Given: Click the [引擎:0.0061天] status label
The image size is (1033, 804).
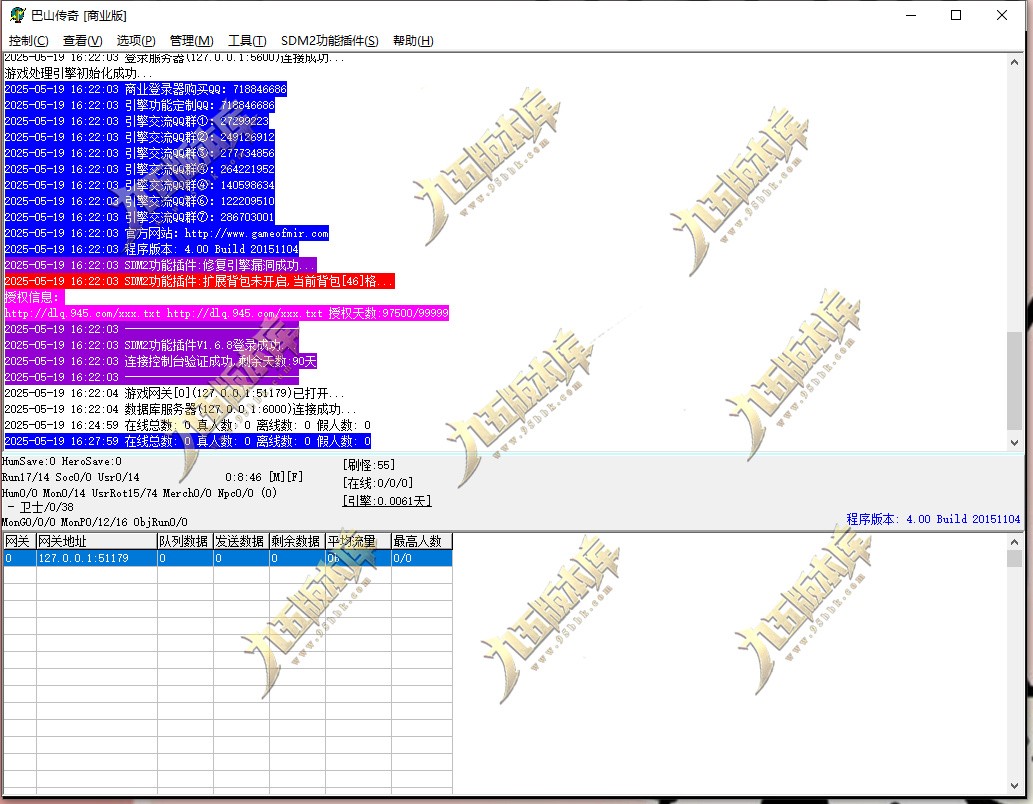Looking at the screenshot, I should 387,501.
